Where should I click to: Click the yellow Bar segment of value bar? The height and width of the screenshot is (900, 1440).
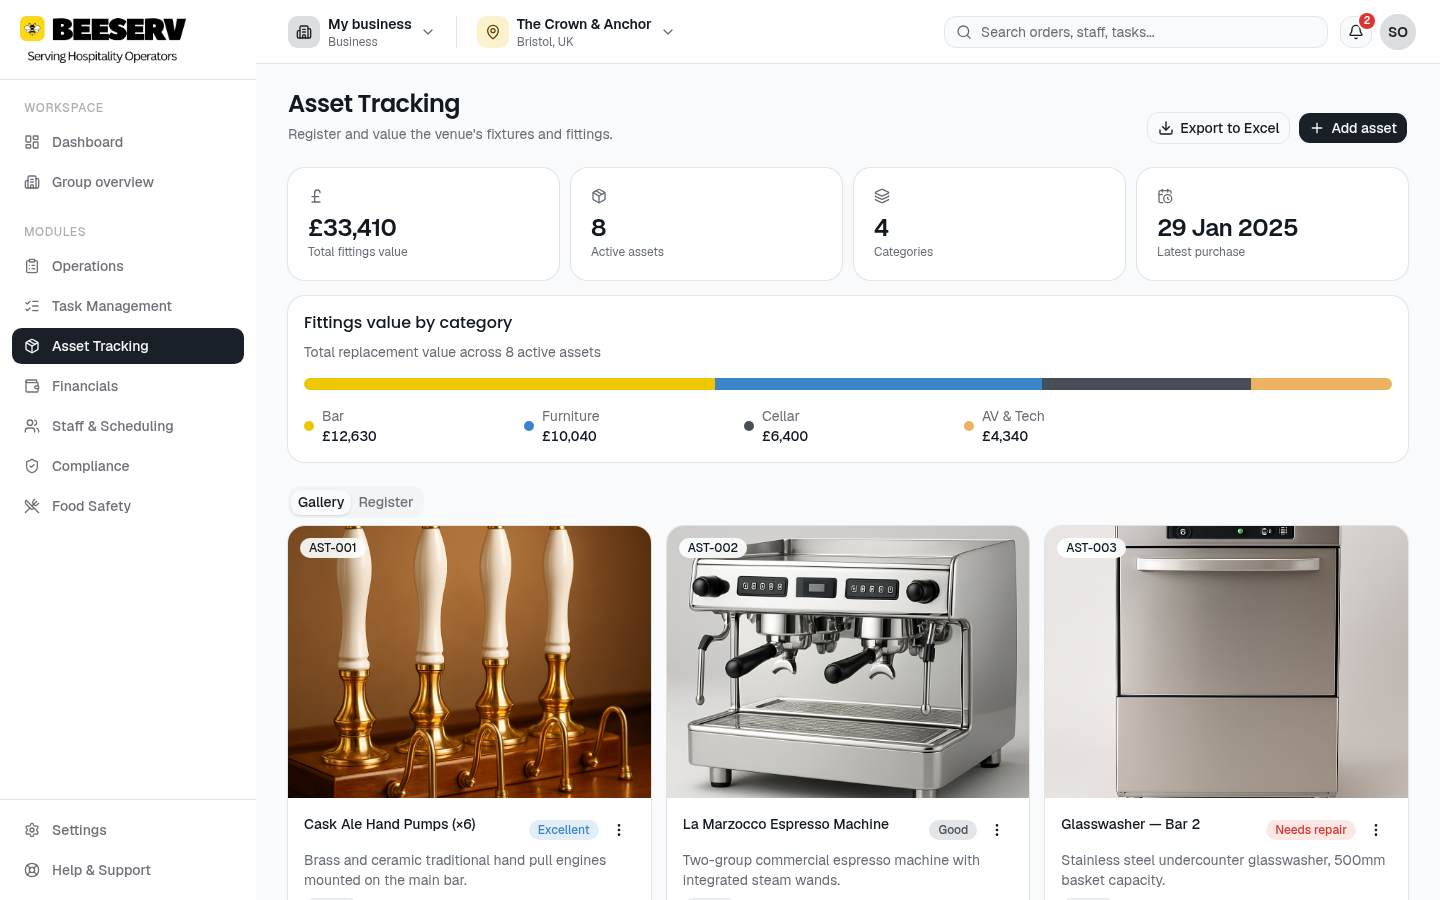point(509,384)
